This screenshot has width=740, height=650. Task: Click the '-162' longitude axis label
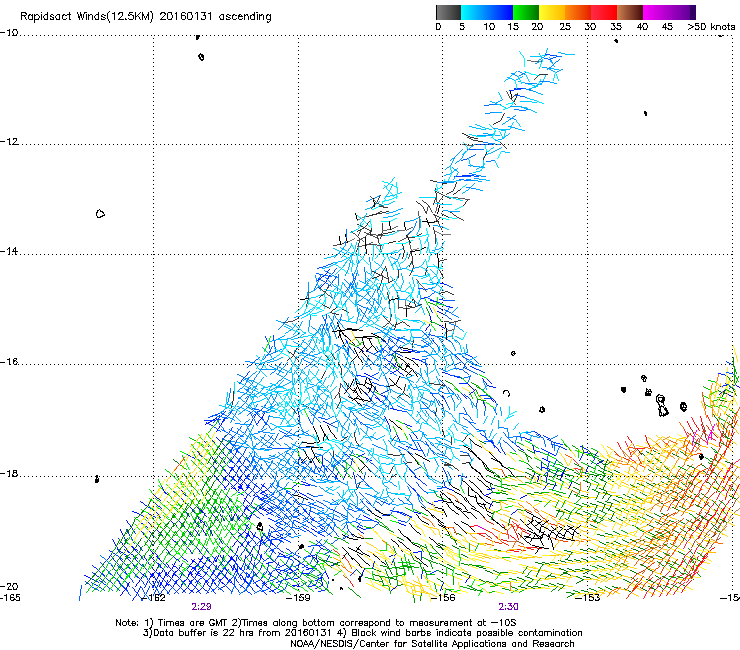pos(153,598)
